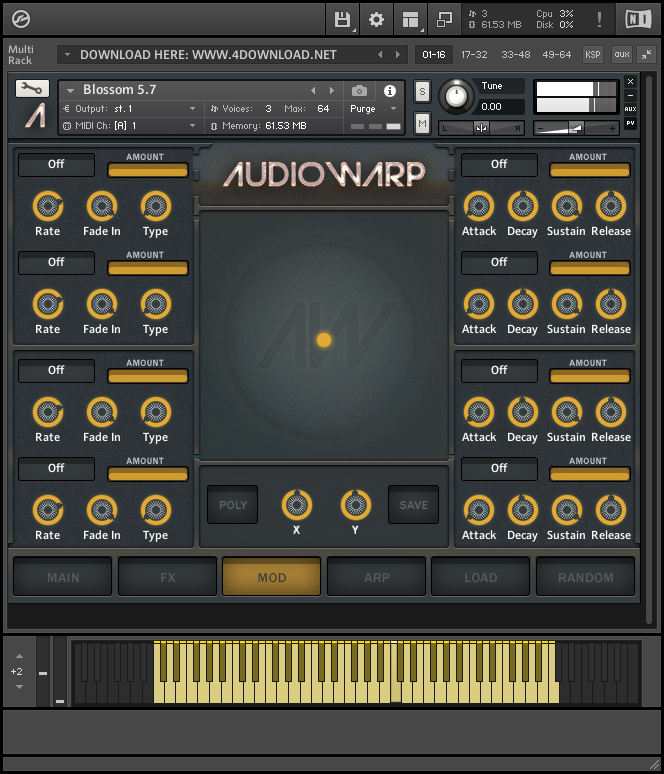Viewport: 664px width, 774px height.
Task: Open the Purge dropdown menu
Action: pos(374,109)
